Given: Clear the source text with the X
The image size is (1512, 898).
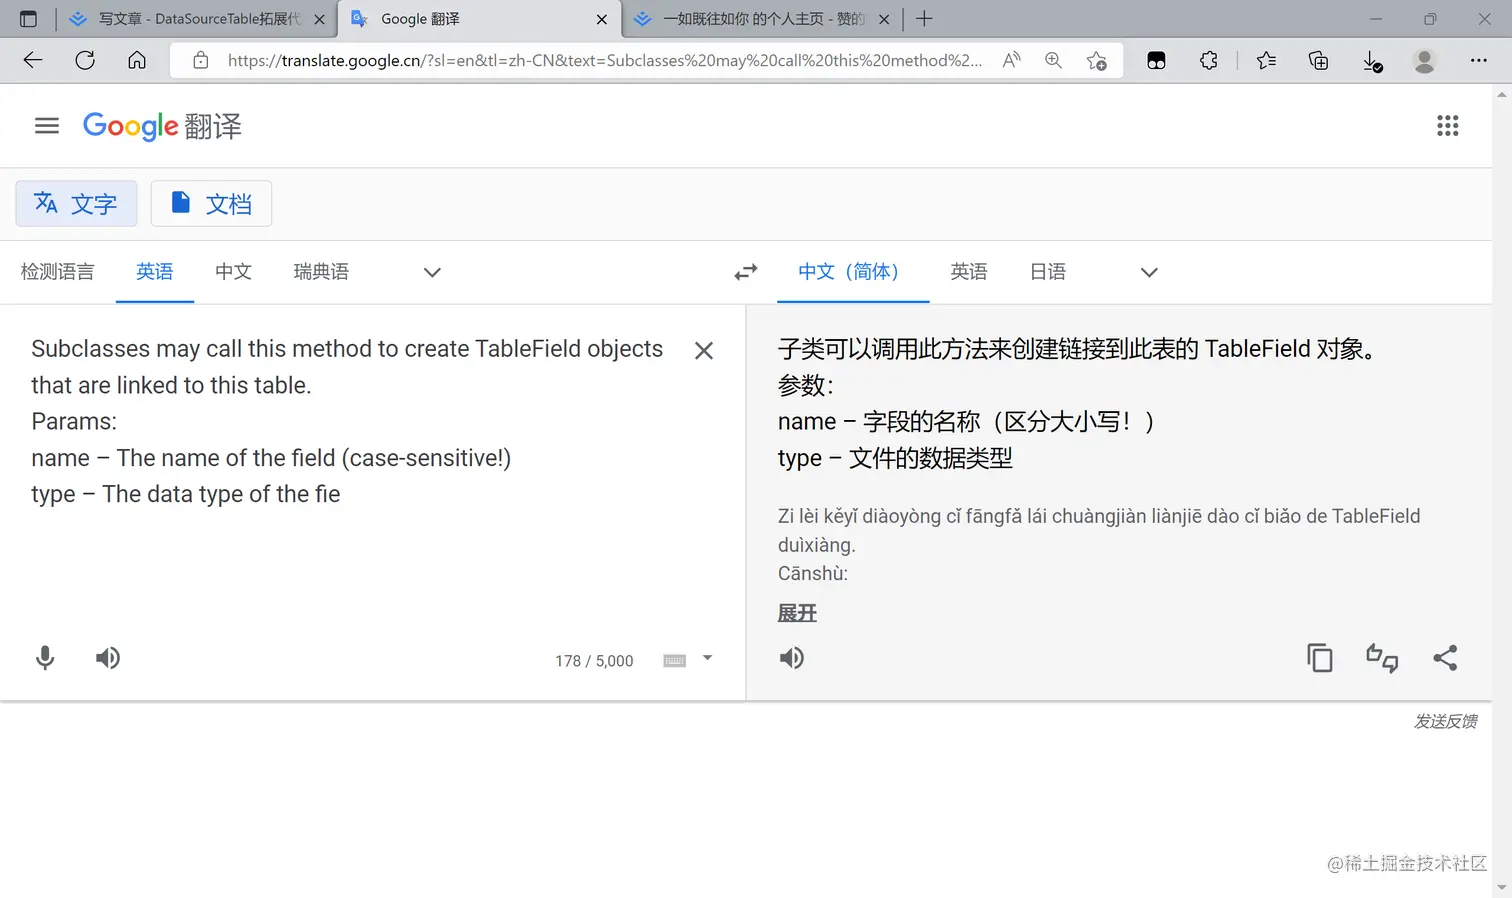Looking at the screenshot, I should (x=704, y=350).
